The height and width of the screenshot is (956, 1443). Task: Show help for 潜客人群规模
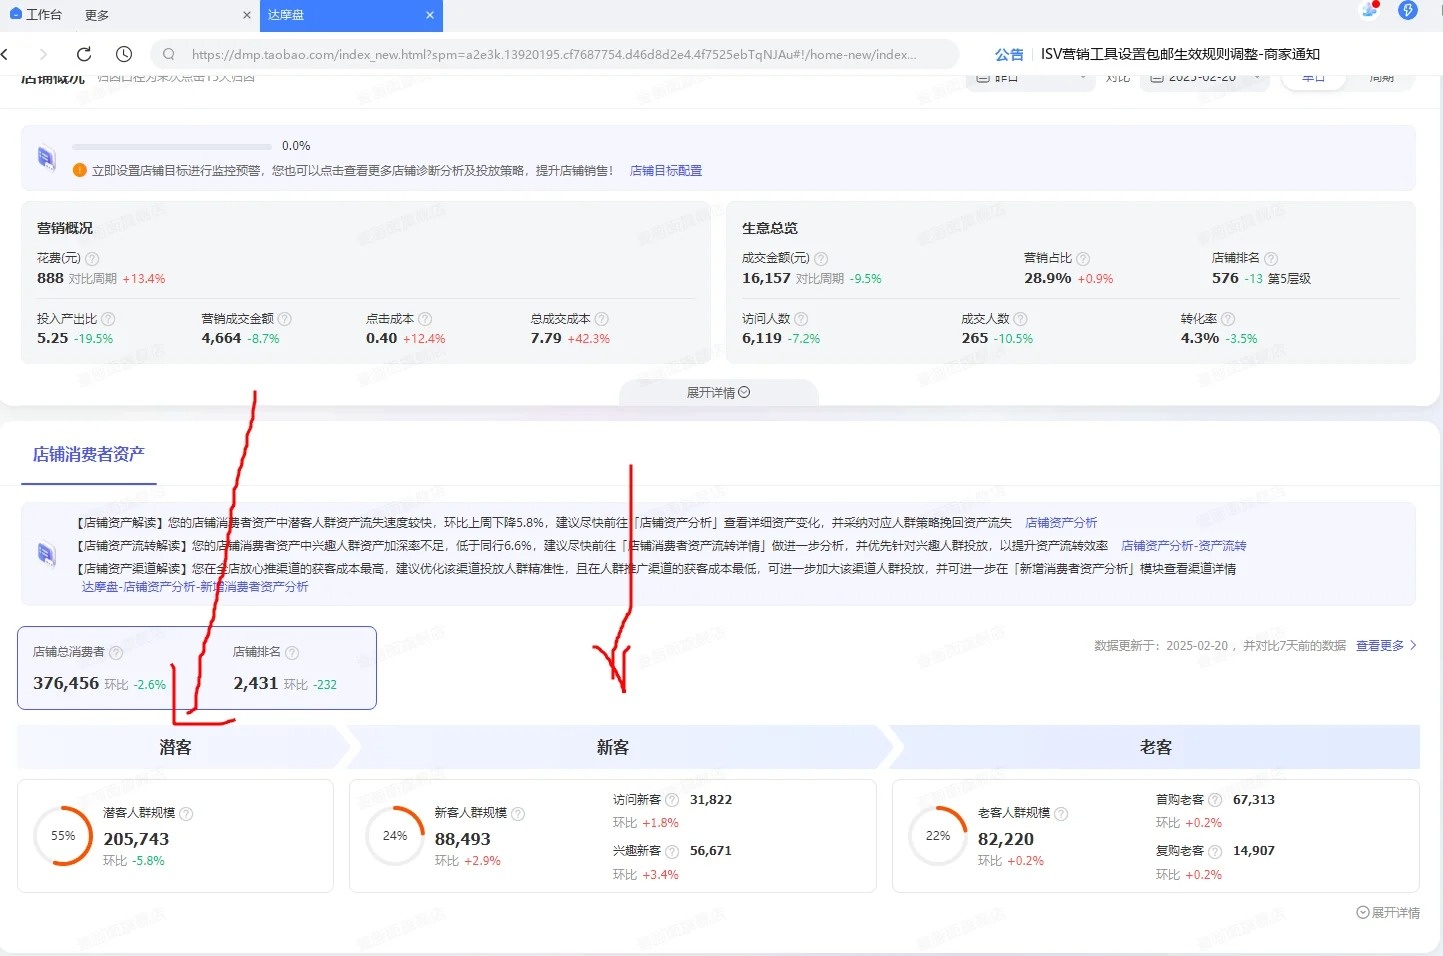click(x=186, y=814)
